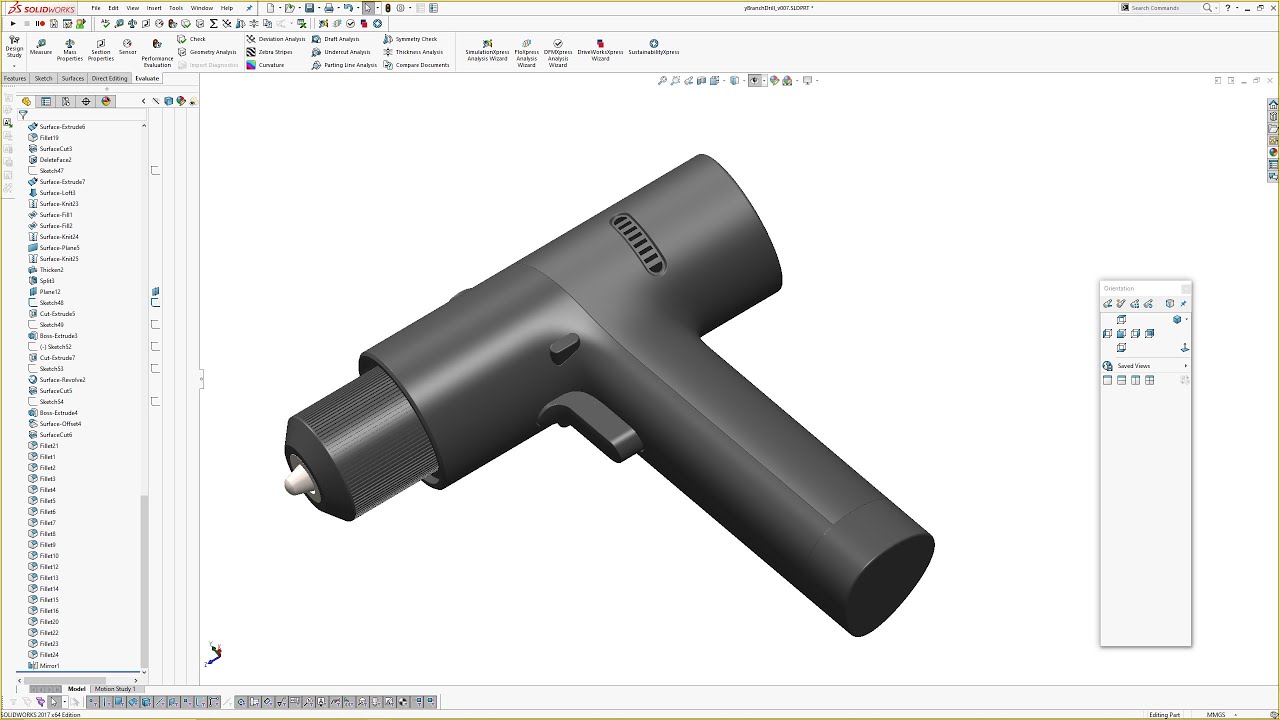Select the Sensor tool

127,47
